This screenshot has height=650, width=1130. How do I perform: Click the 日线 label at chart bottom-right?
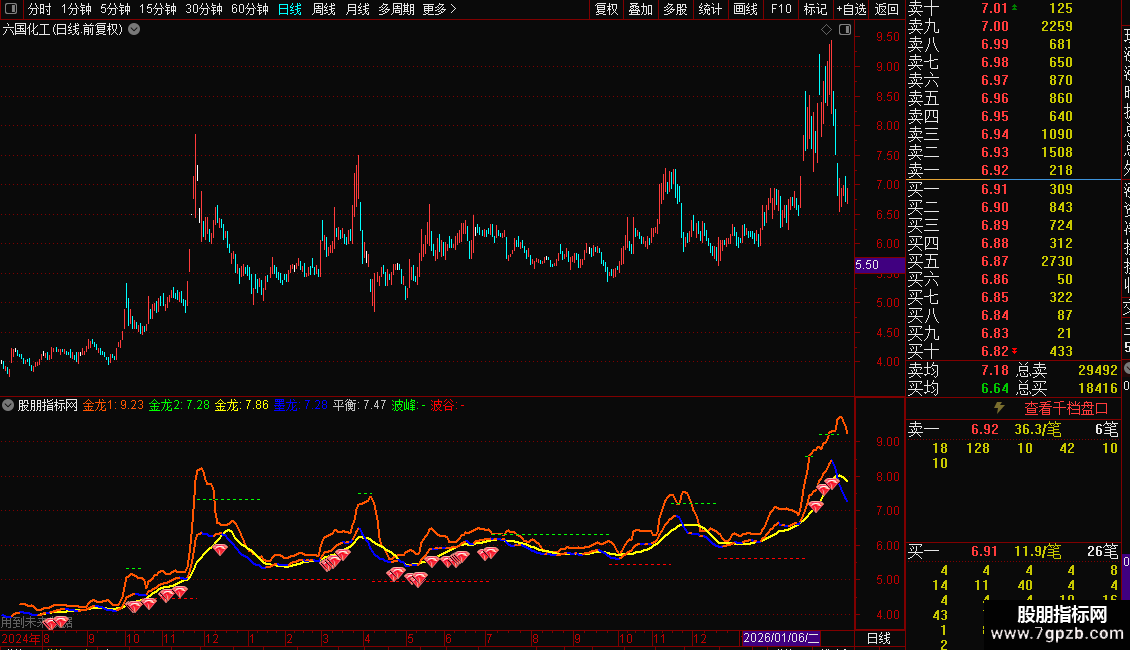coord(878,638)
